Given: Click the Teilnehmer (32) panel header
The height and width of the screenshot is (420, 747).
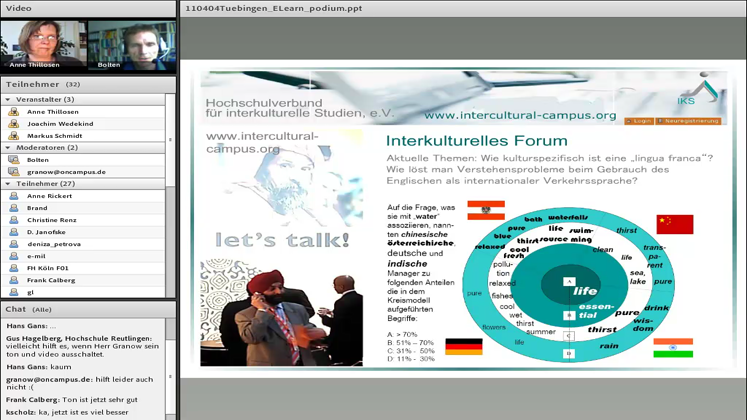Looking at the screenshot, I should pos(88,84).
